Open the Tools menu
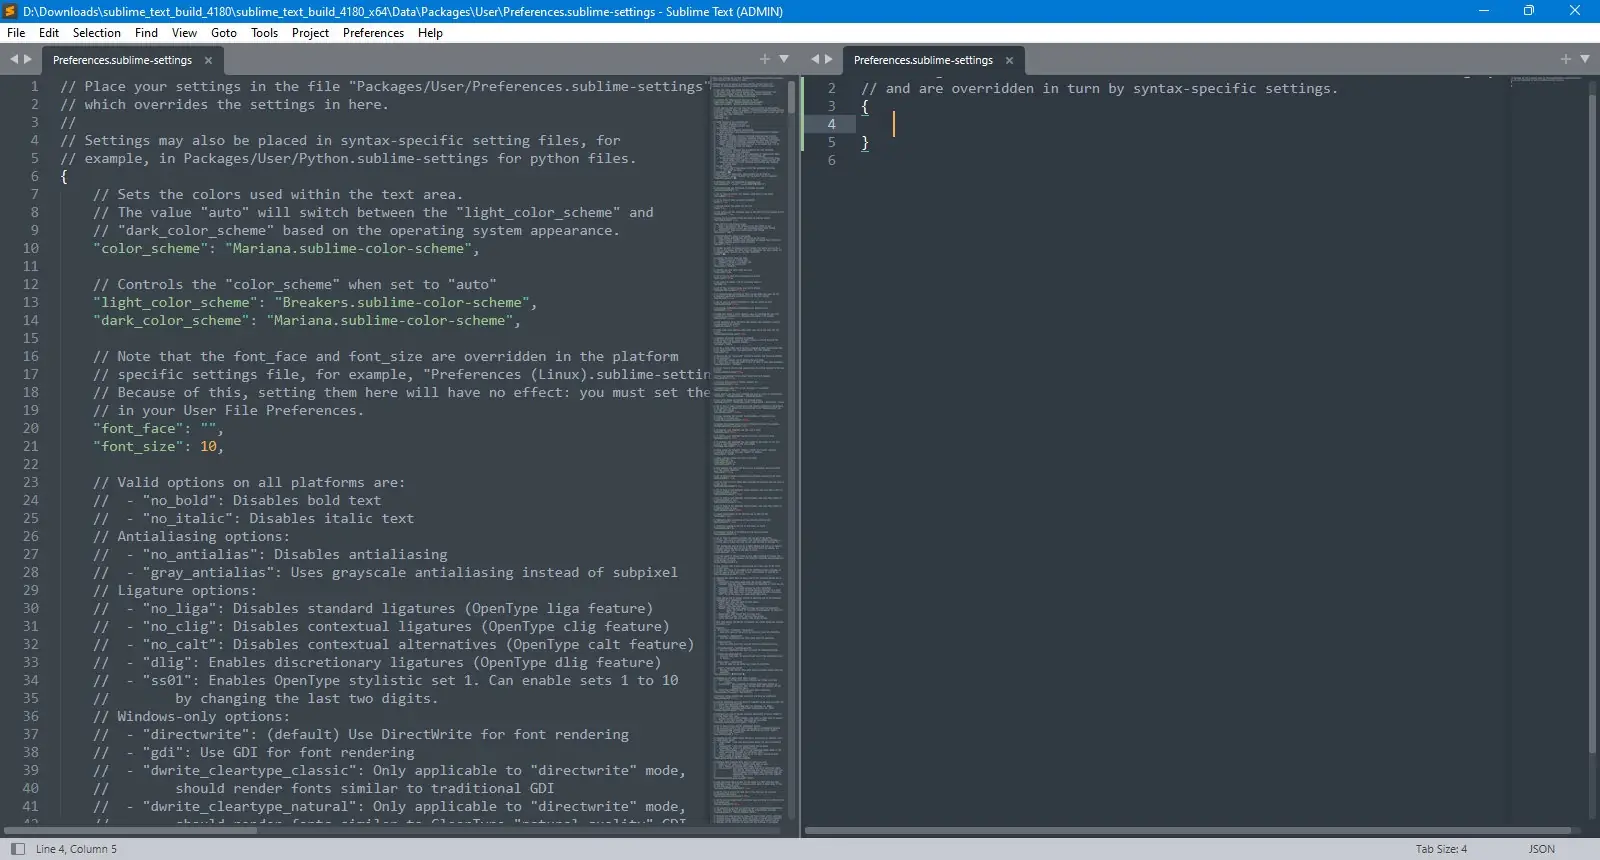The width and height of the screenshot is (1600, 860). [x=265, y=33]
